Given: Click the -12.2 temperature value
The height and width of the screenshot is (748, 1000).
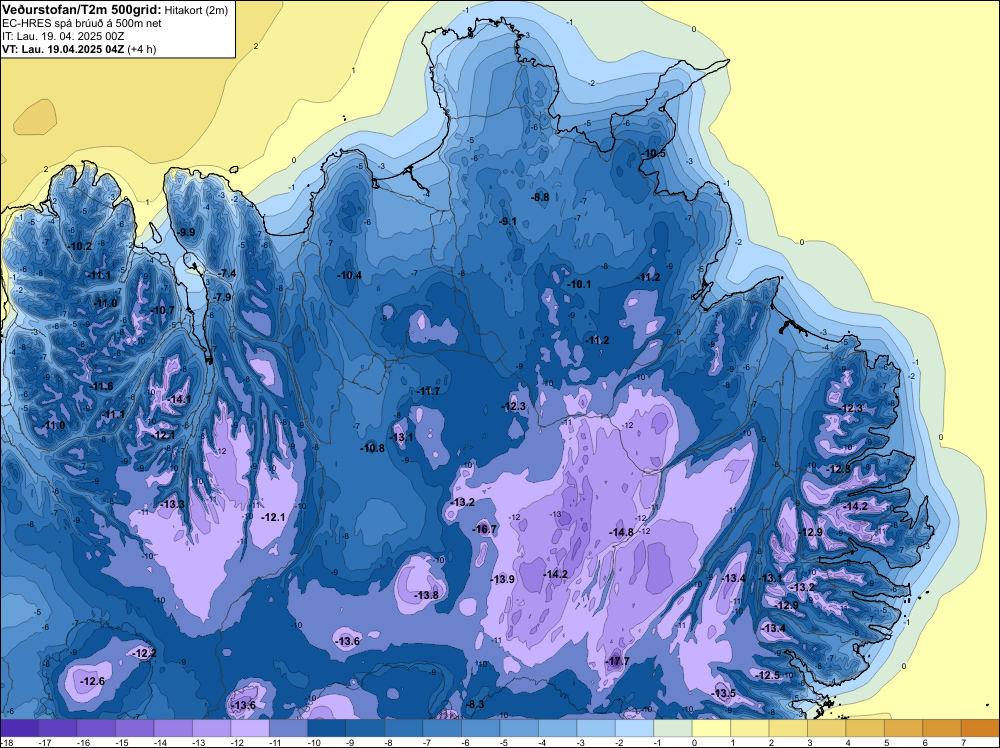Looking at the screenshot, I should (x=144, y=654).
